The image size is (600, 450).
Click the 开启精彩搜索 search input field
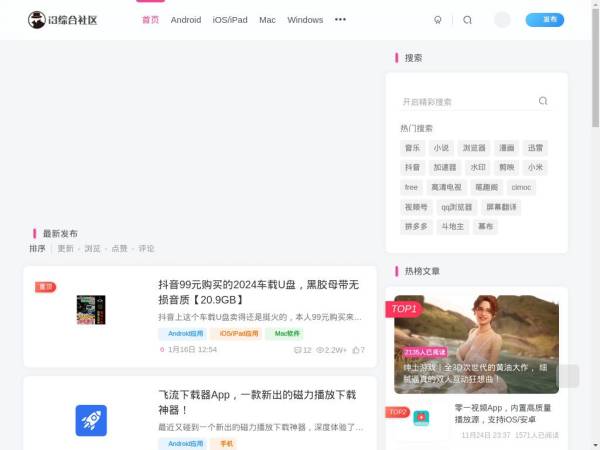point(465,101)
